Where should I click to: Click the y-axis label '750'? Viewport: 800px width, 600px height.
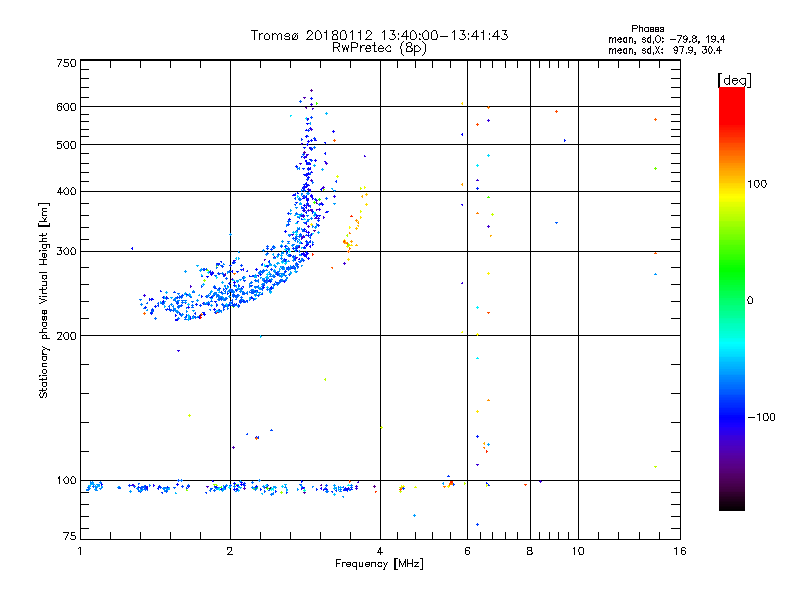(66, 63)
